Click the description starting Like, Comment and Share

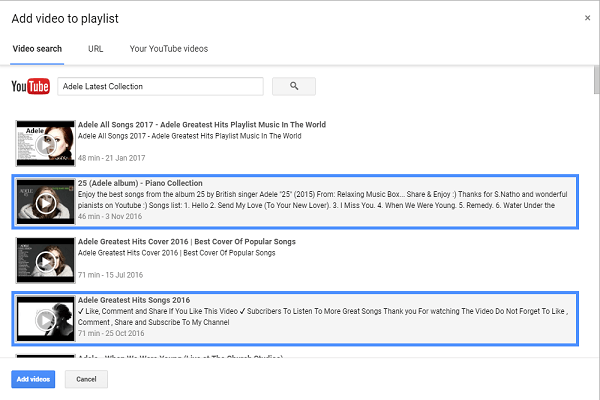[323, 317]
